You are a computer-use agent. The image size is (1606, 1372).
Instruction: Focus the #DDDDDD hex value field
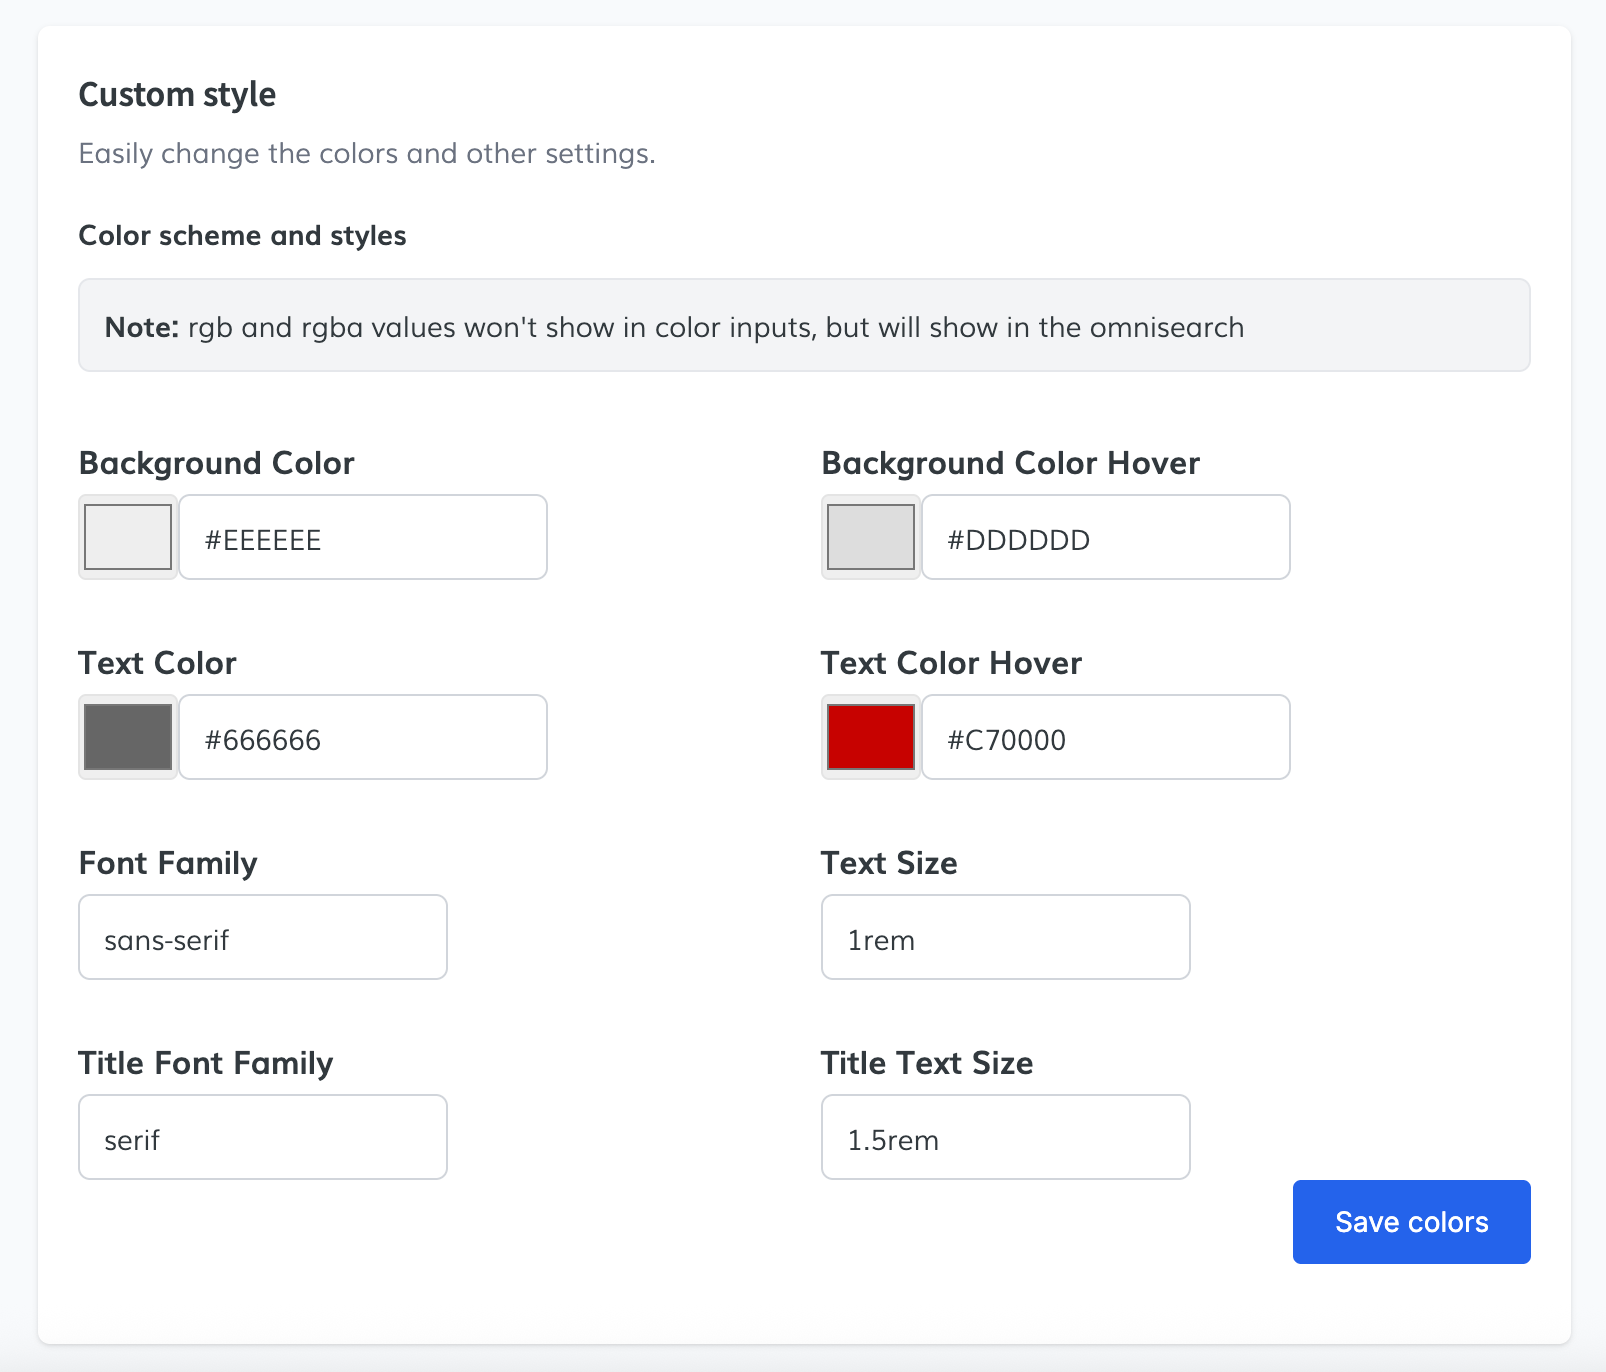(x=1105, y=538)
